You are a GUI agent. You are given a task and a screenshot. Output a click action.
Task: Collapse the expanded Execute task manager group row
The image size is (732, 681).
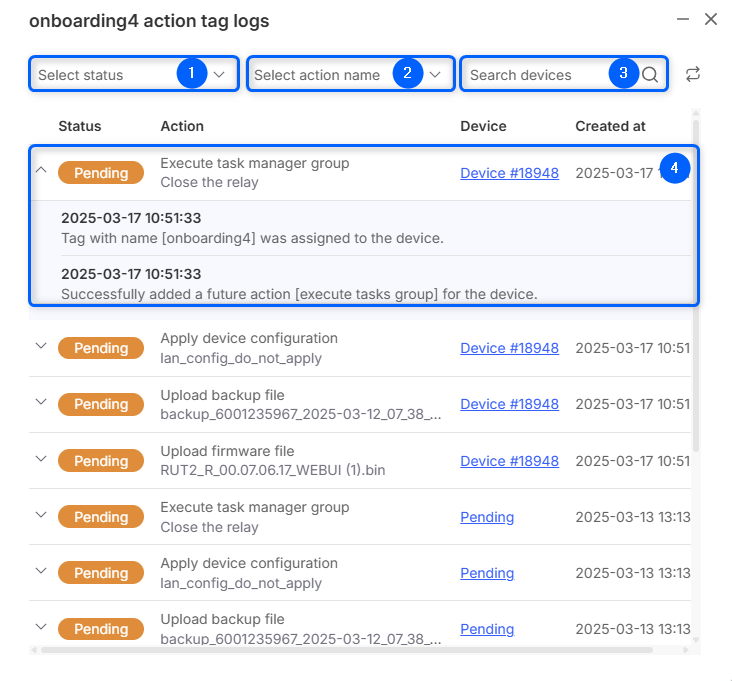41,170
